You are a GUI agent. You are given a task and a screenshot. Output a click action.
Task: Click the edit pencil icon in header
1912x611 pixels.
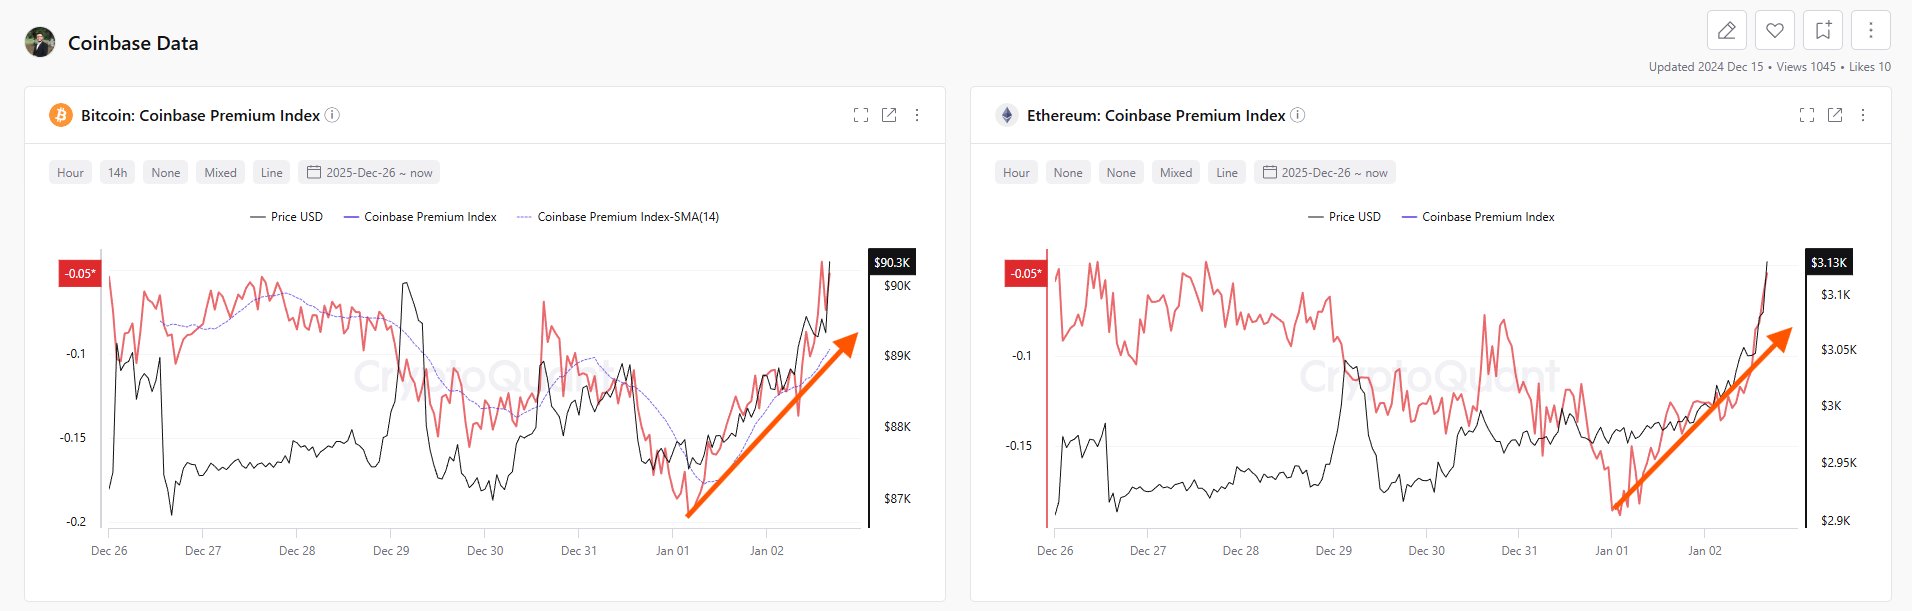[1726, 31]
